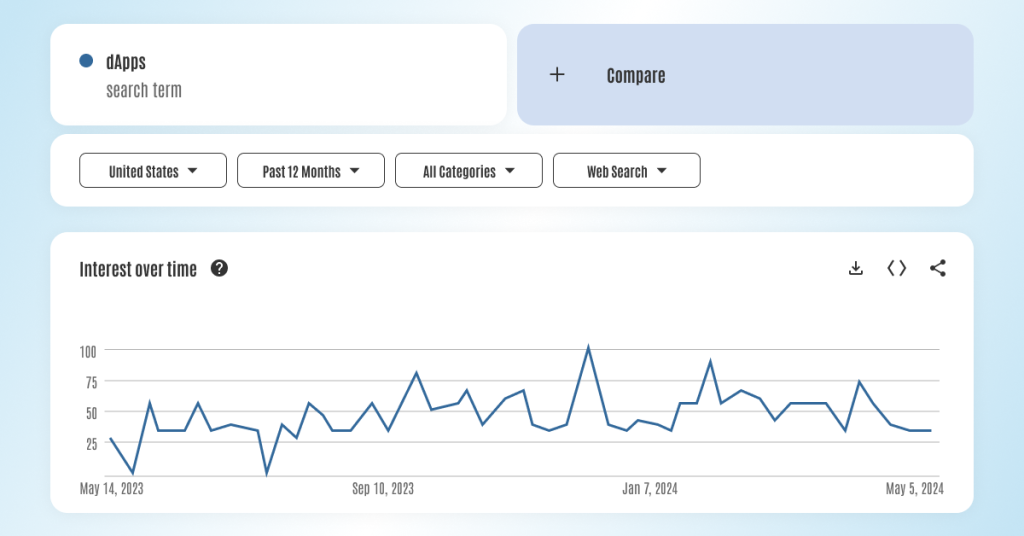Share the Interest over time chart
Screen dimensions: 1024x536
937,268
